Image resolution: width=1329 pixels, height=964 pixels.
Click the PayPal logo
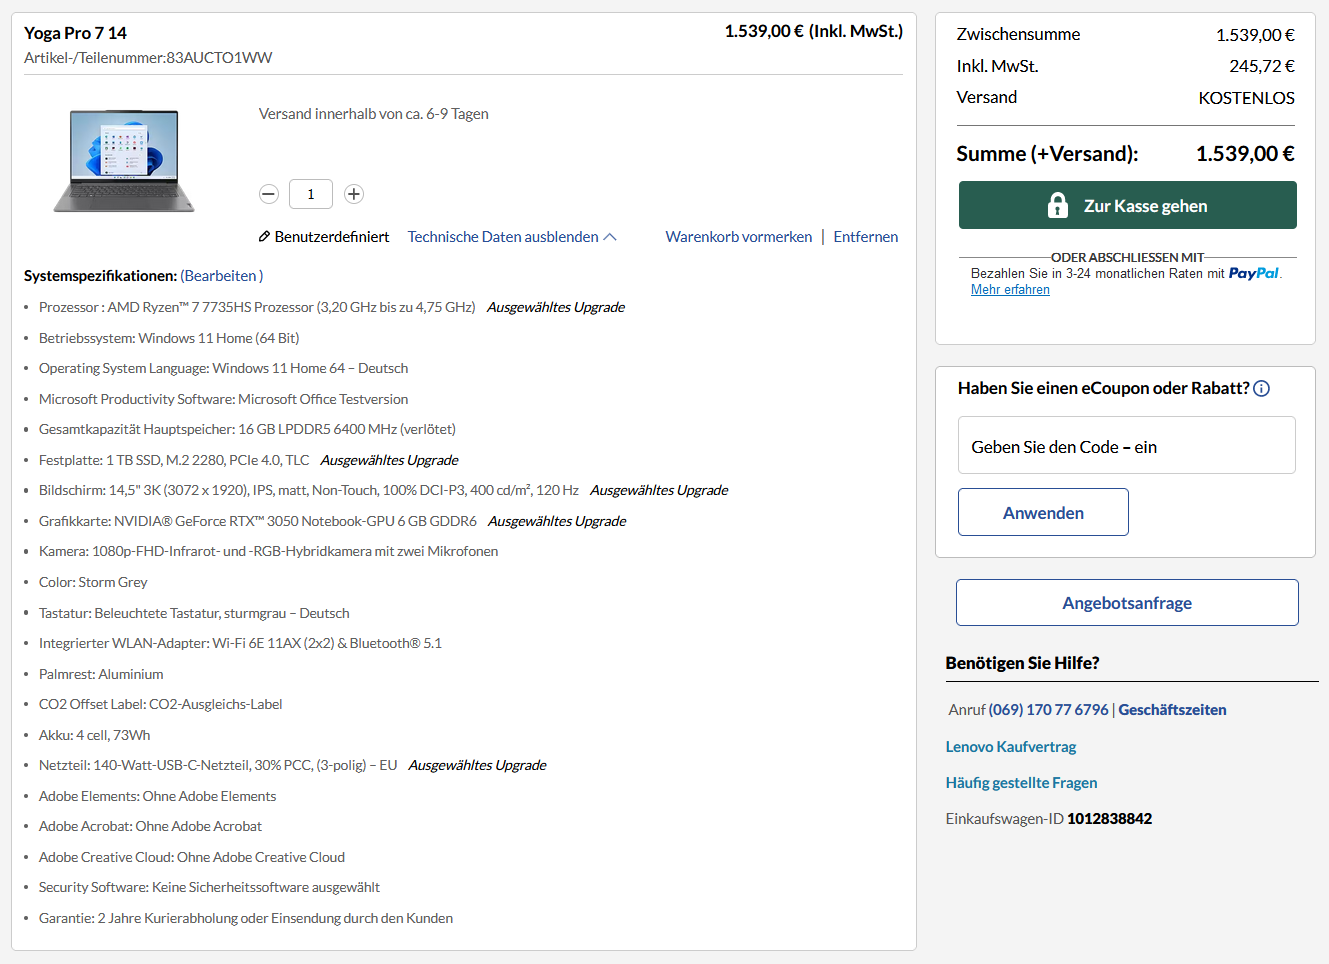[1255, 272]
